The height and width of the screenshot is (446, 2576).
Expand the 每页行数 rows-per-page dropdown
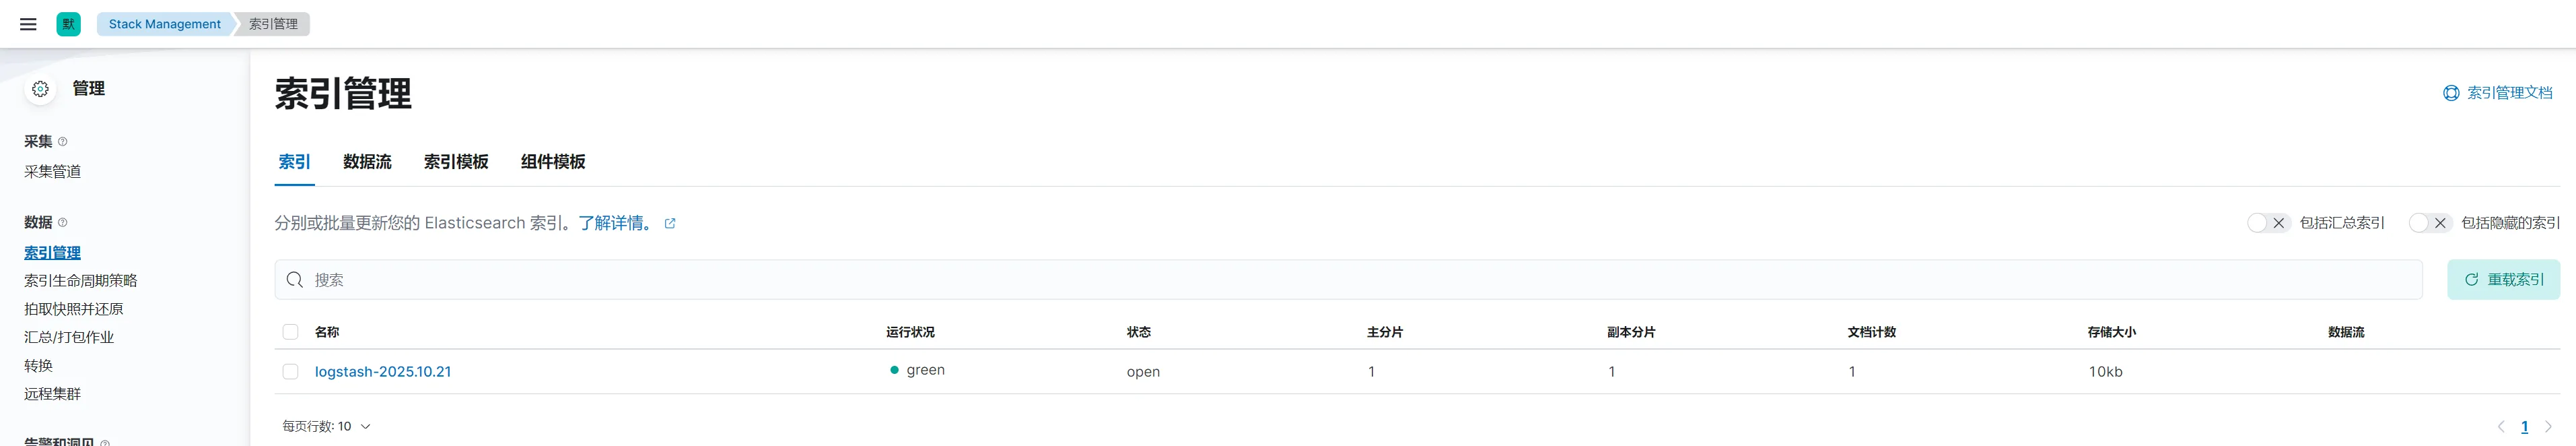coord(326,426)
